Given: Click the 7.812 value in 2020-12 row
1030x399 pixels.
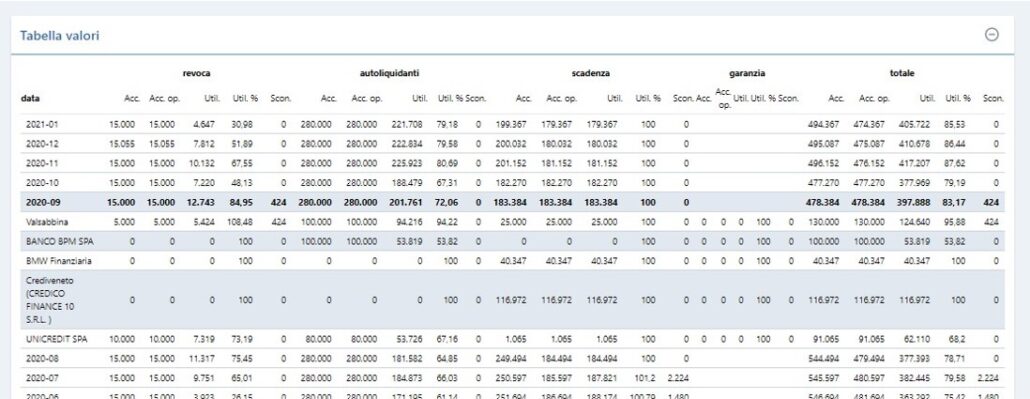Looking at the screenshot, I should click(204, 144).
